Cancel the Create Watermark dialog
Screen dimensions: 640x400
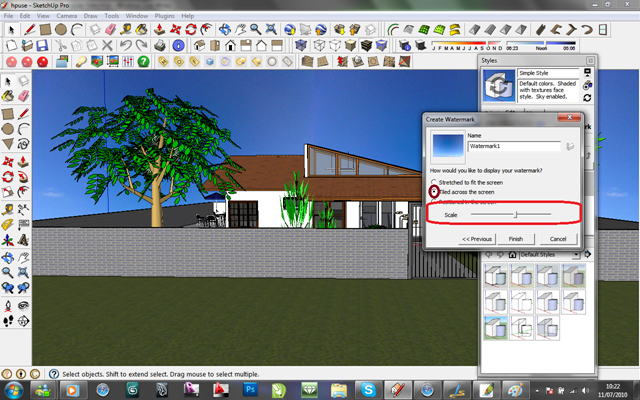tap(558, 239)
